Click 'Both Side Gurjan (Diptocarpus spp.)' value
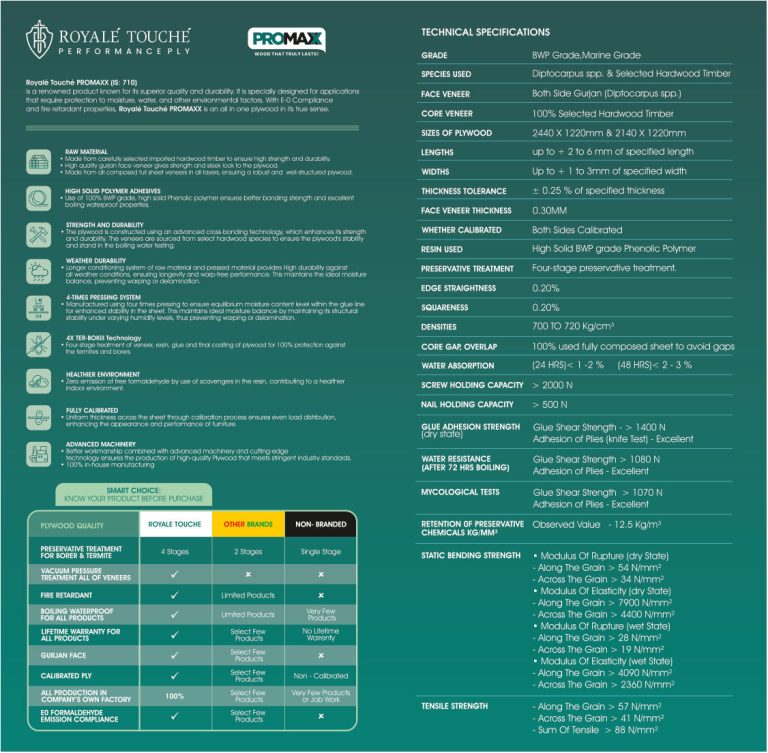The image size is (768, 753). pyautogui.click(x=607, y=93)
